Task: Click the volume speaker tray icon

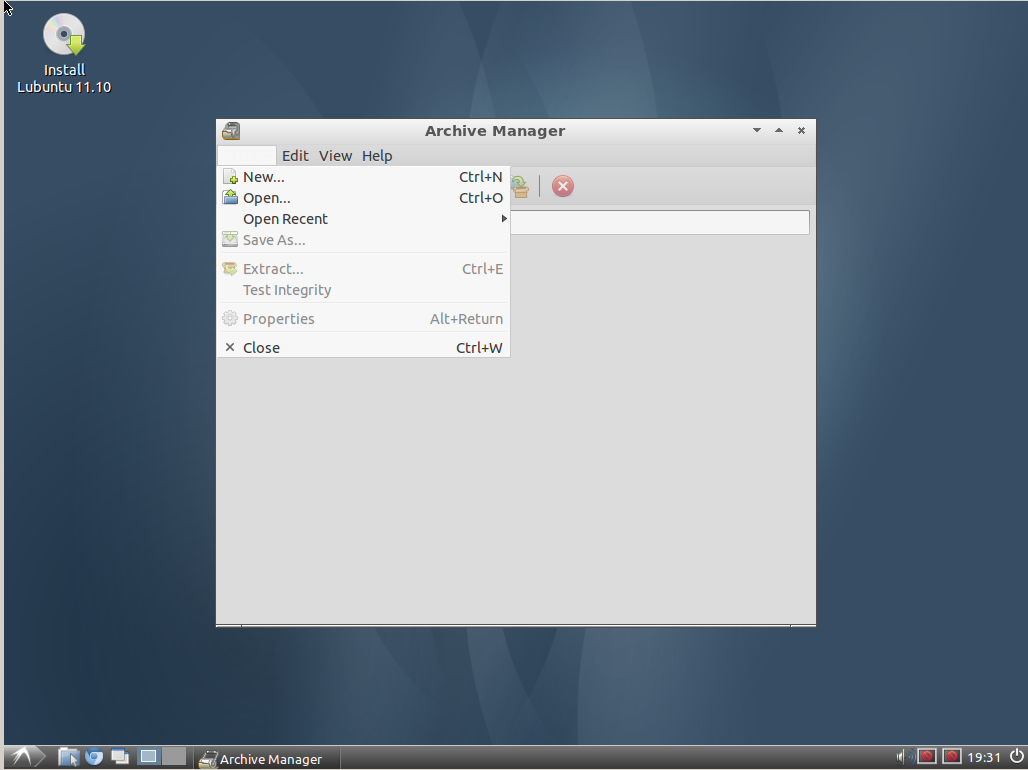Action: click(902, 757)
